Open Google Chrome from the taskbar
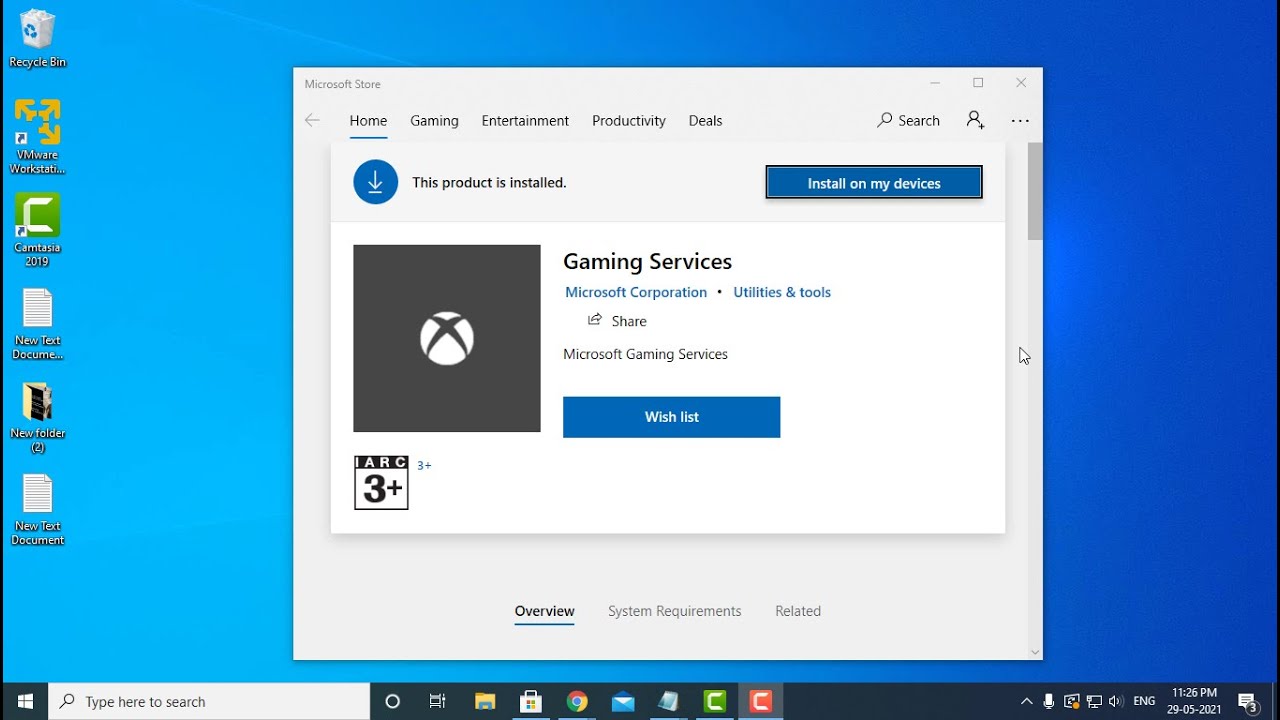This screenshot has width=1280, height=720. (577, 701)
